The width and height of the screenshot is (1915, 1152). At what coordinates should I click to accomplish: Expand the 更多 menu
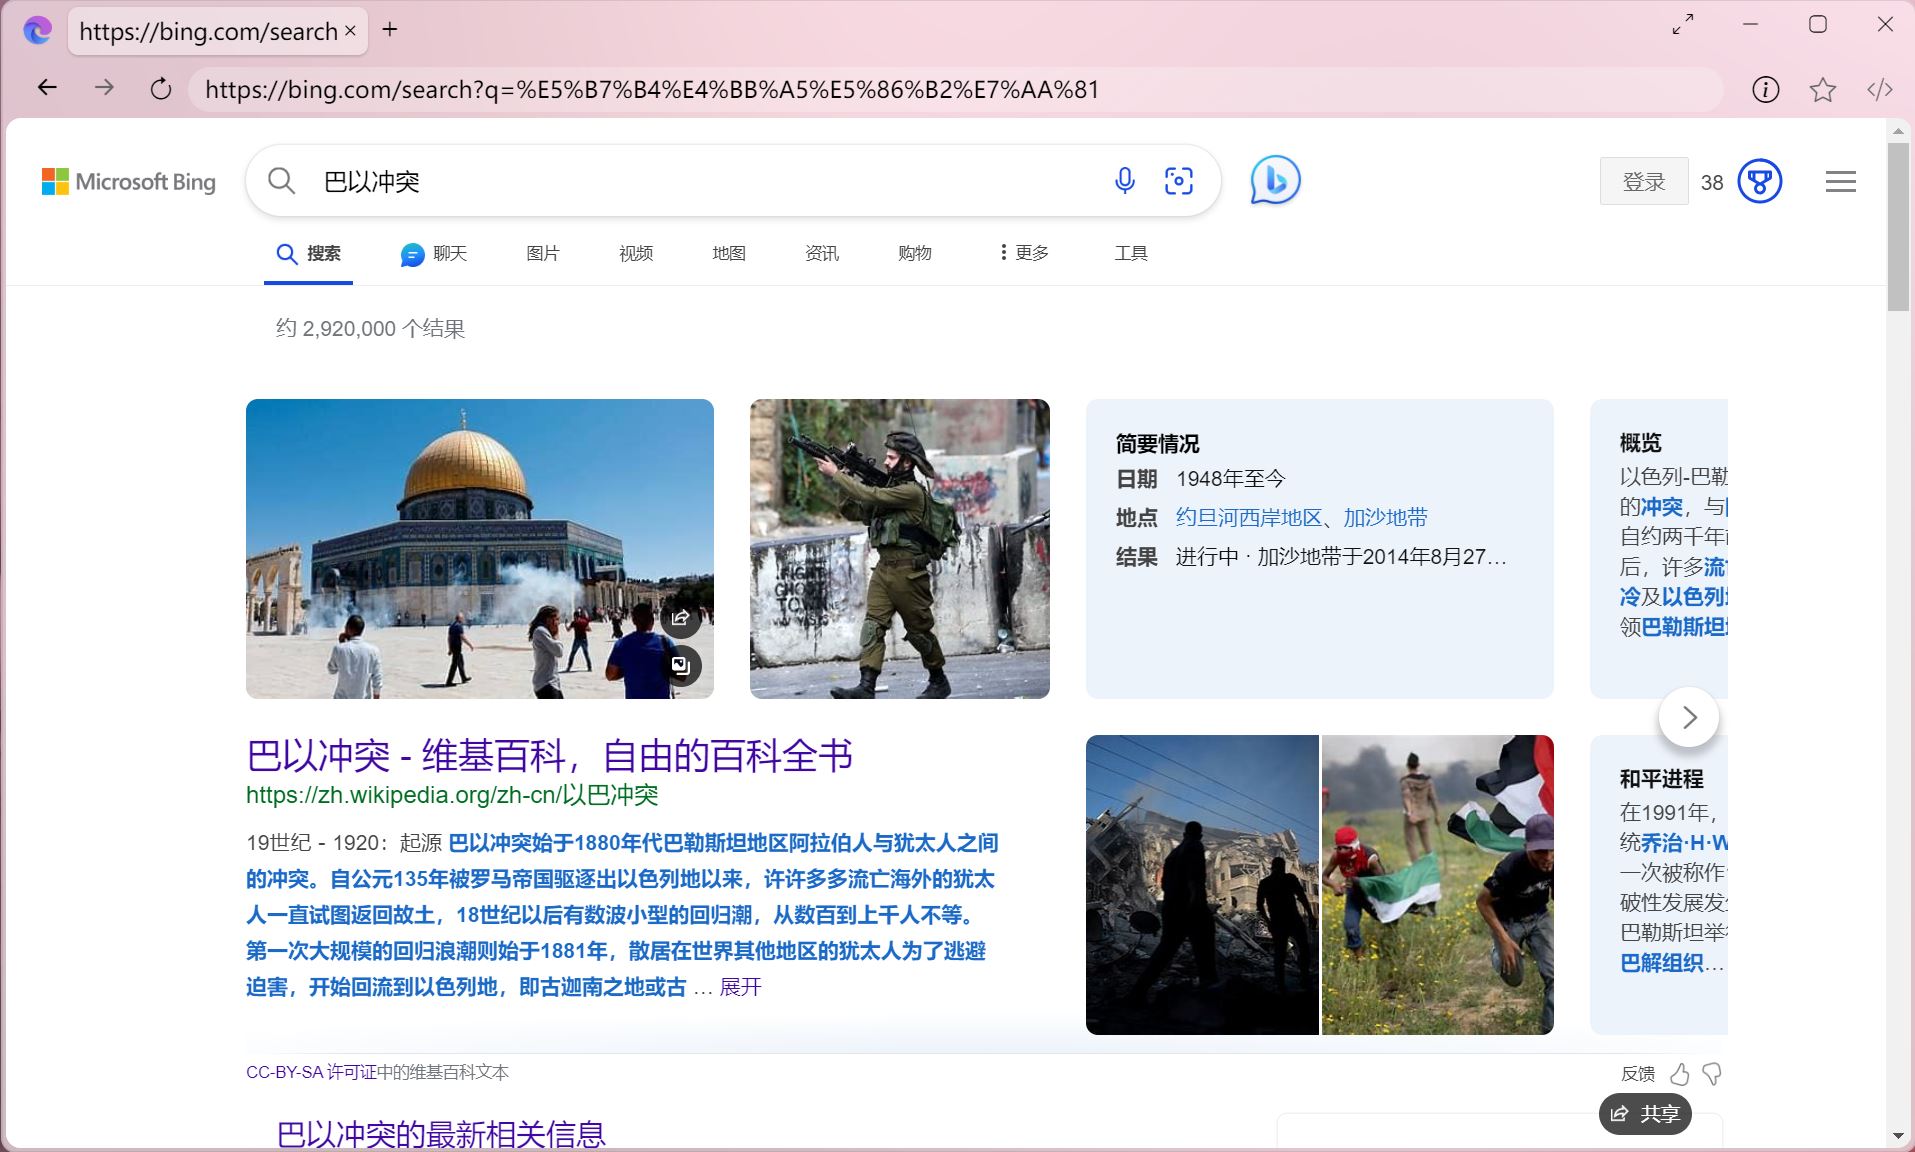click(1024, 253)
